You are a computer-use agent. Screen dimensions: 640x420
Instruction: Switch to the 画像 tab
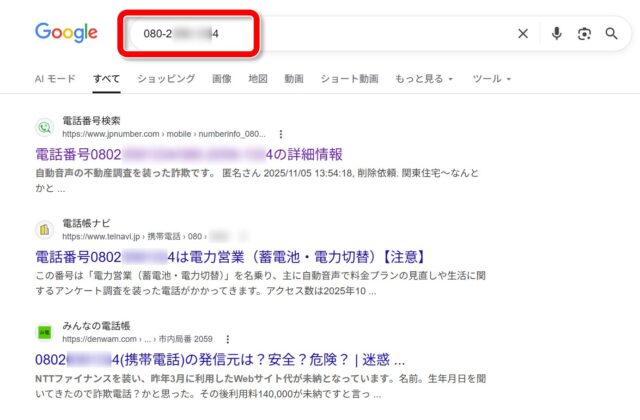pos(221,78)
